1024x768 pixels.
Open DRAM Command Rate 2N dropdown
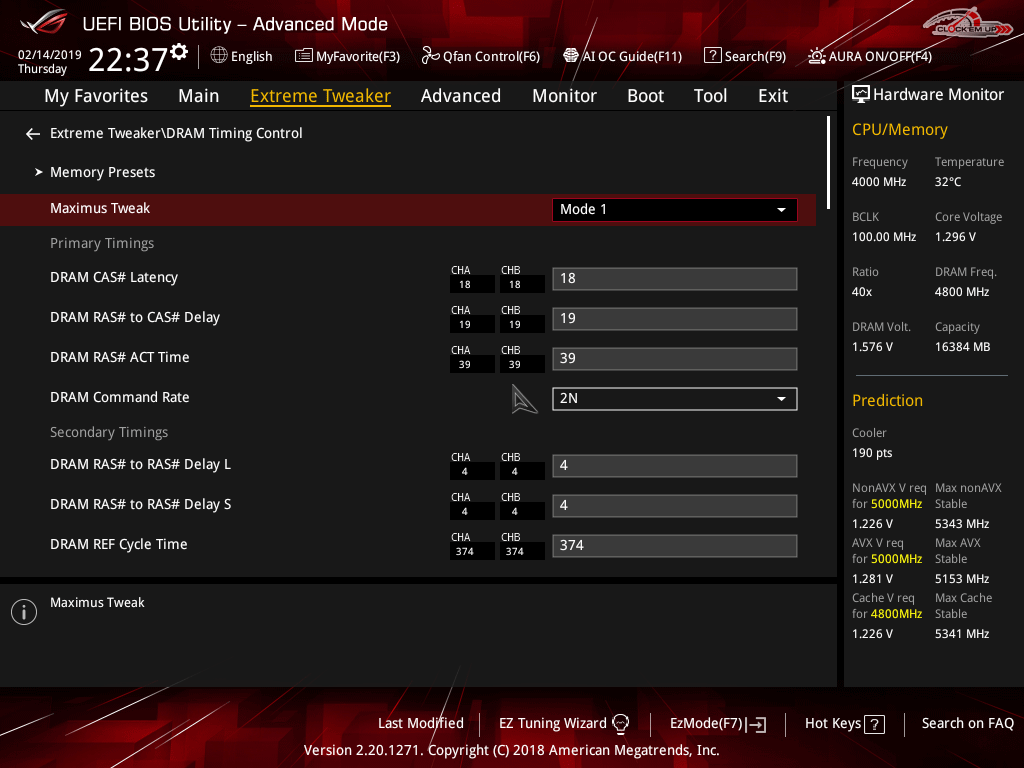tap(674, 399)
